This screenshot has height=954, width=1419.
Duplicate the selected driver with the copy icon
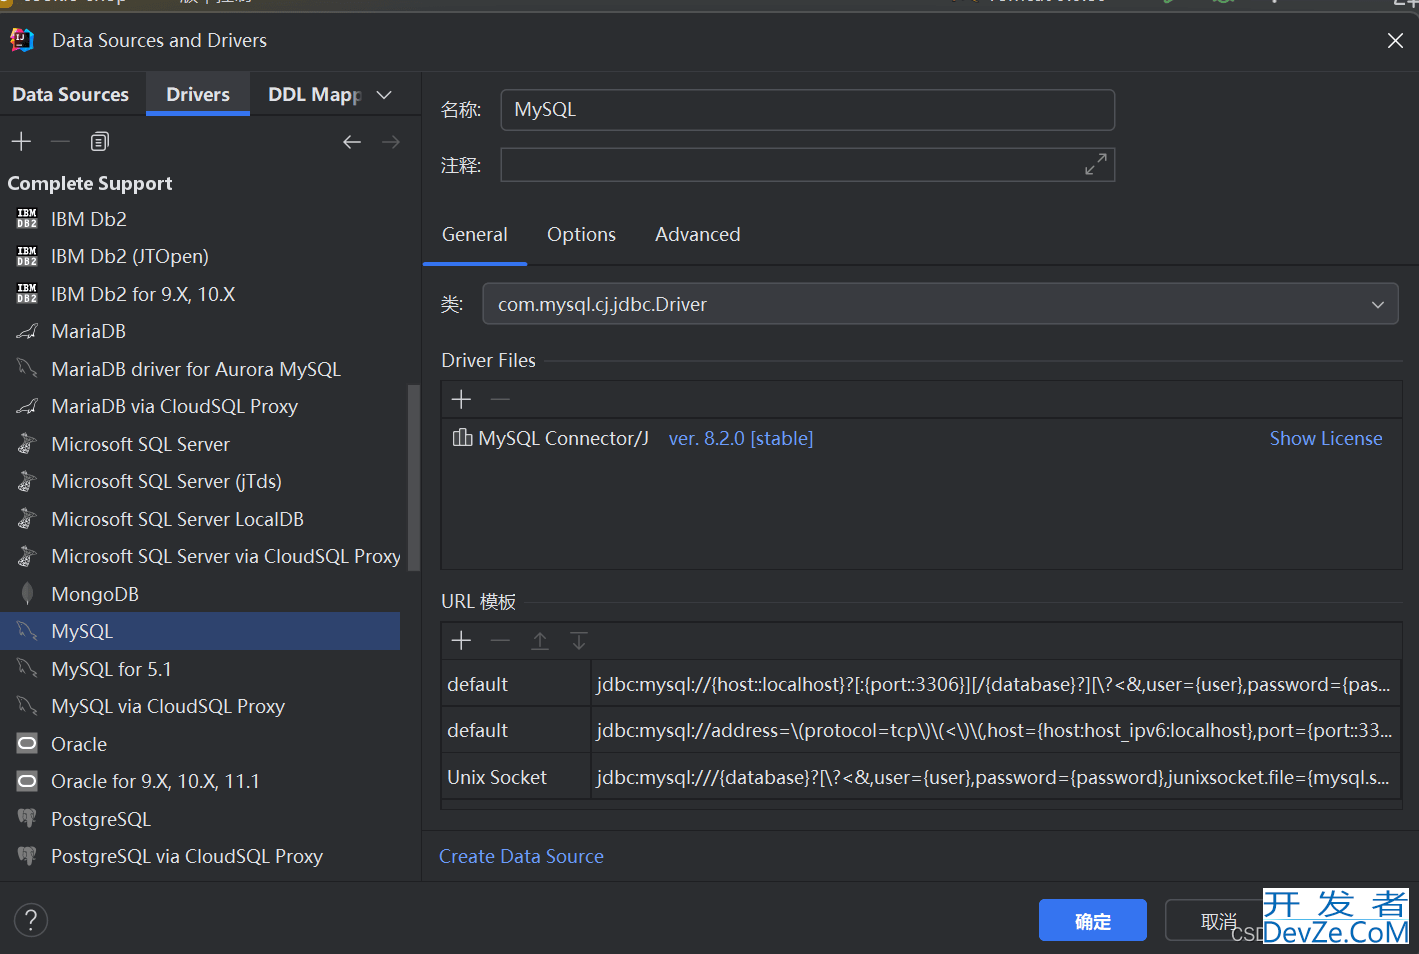(x=99, y=142)
